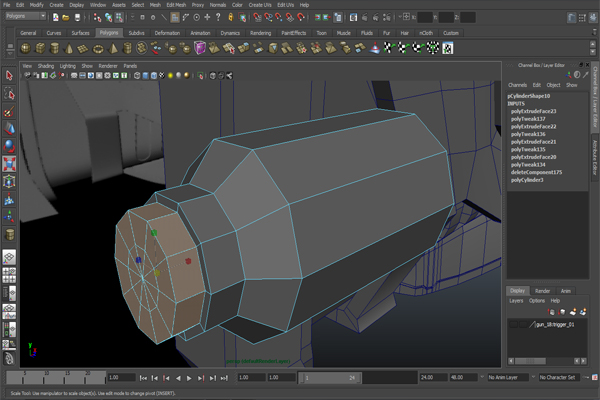Choose the Lasso select tool
This screenshot has width=600, height=400.
(9, 93)
